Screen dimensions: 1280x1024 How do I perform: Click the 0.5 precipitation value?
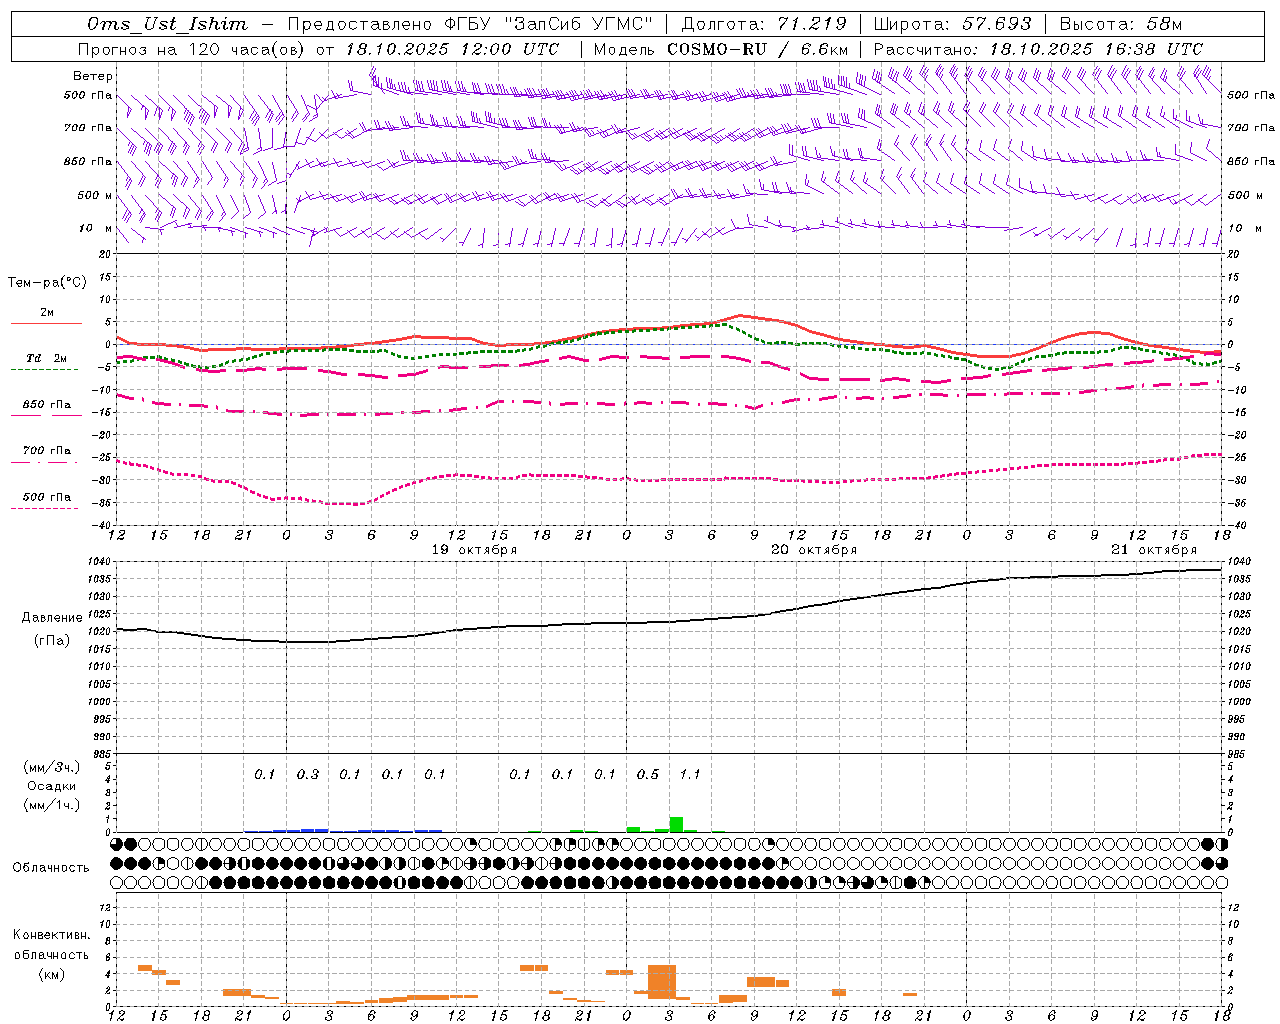[647, 775]
